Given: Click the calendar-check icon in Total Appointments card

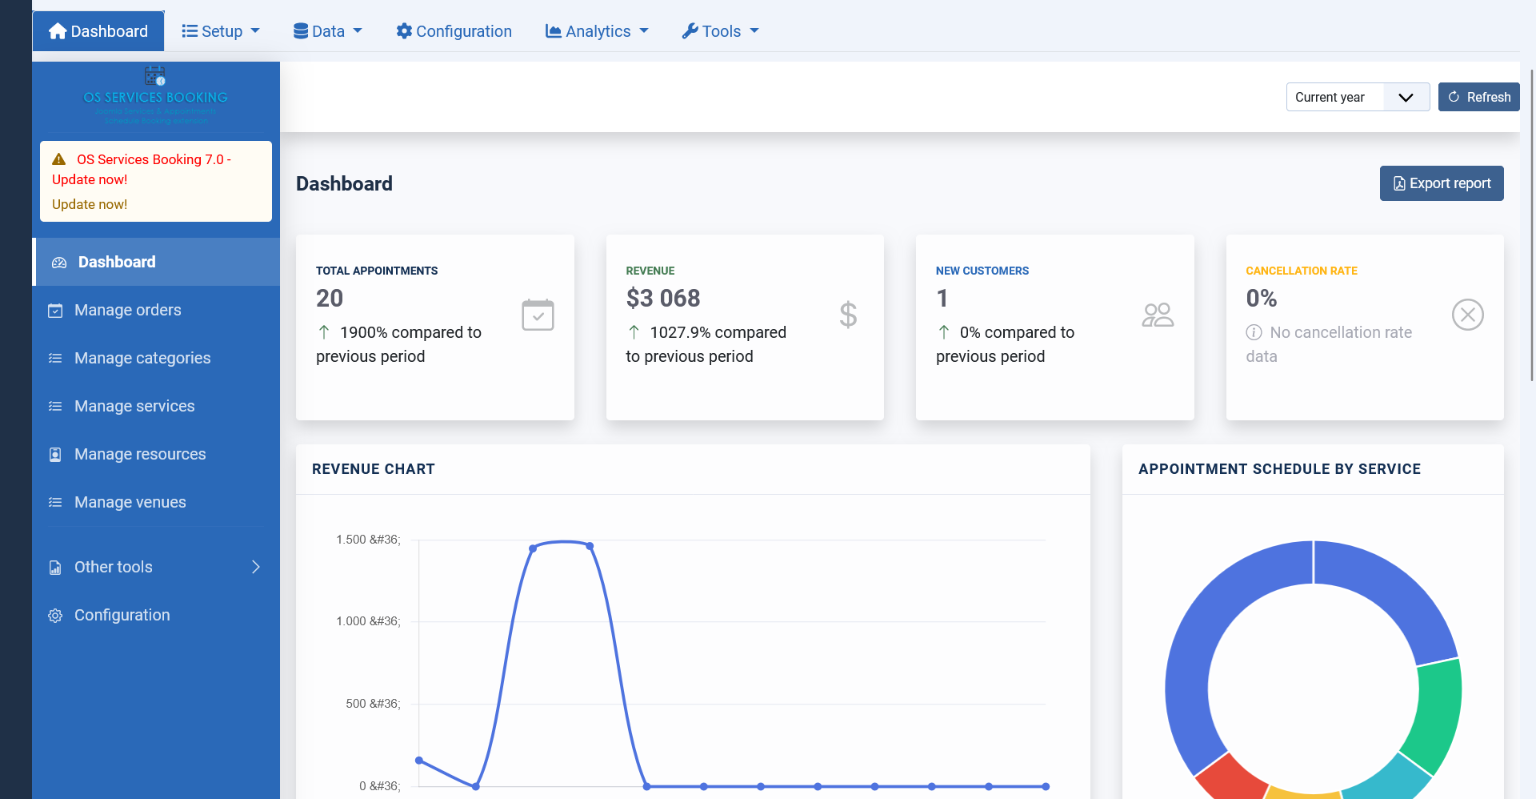Looking at the screenshot, I should 538,315.
